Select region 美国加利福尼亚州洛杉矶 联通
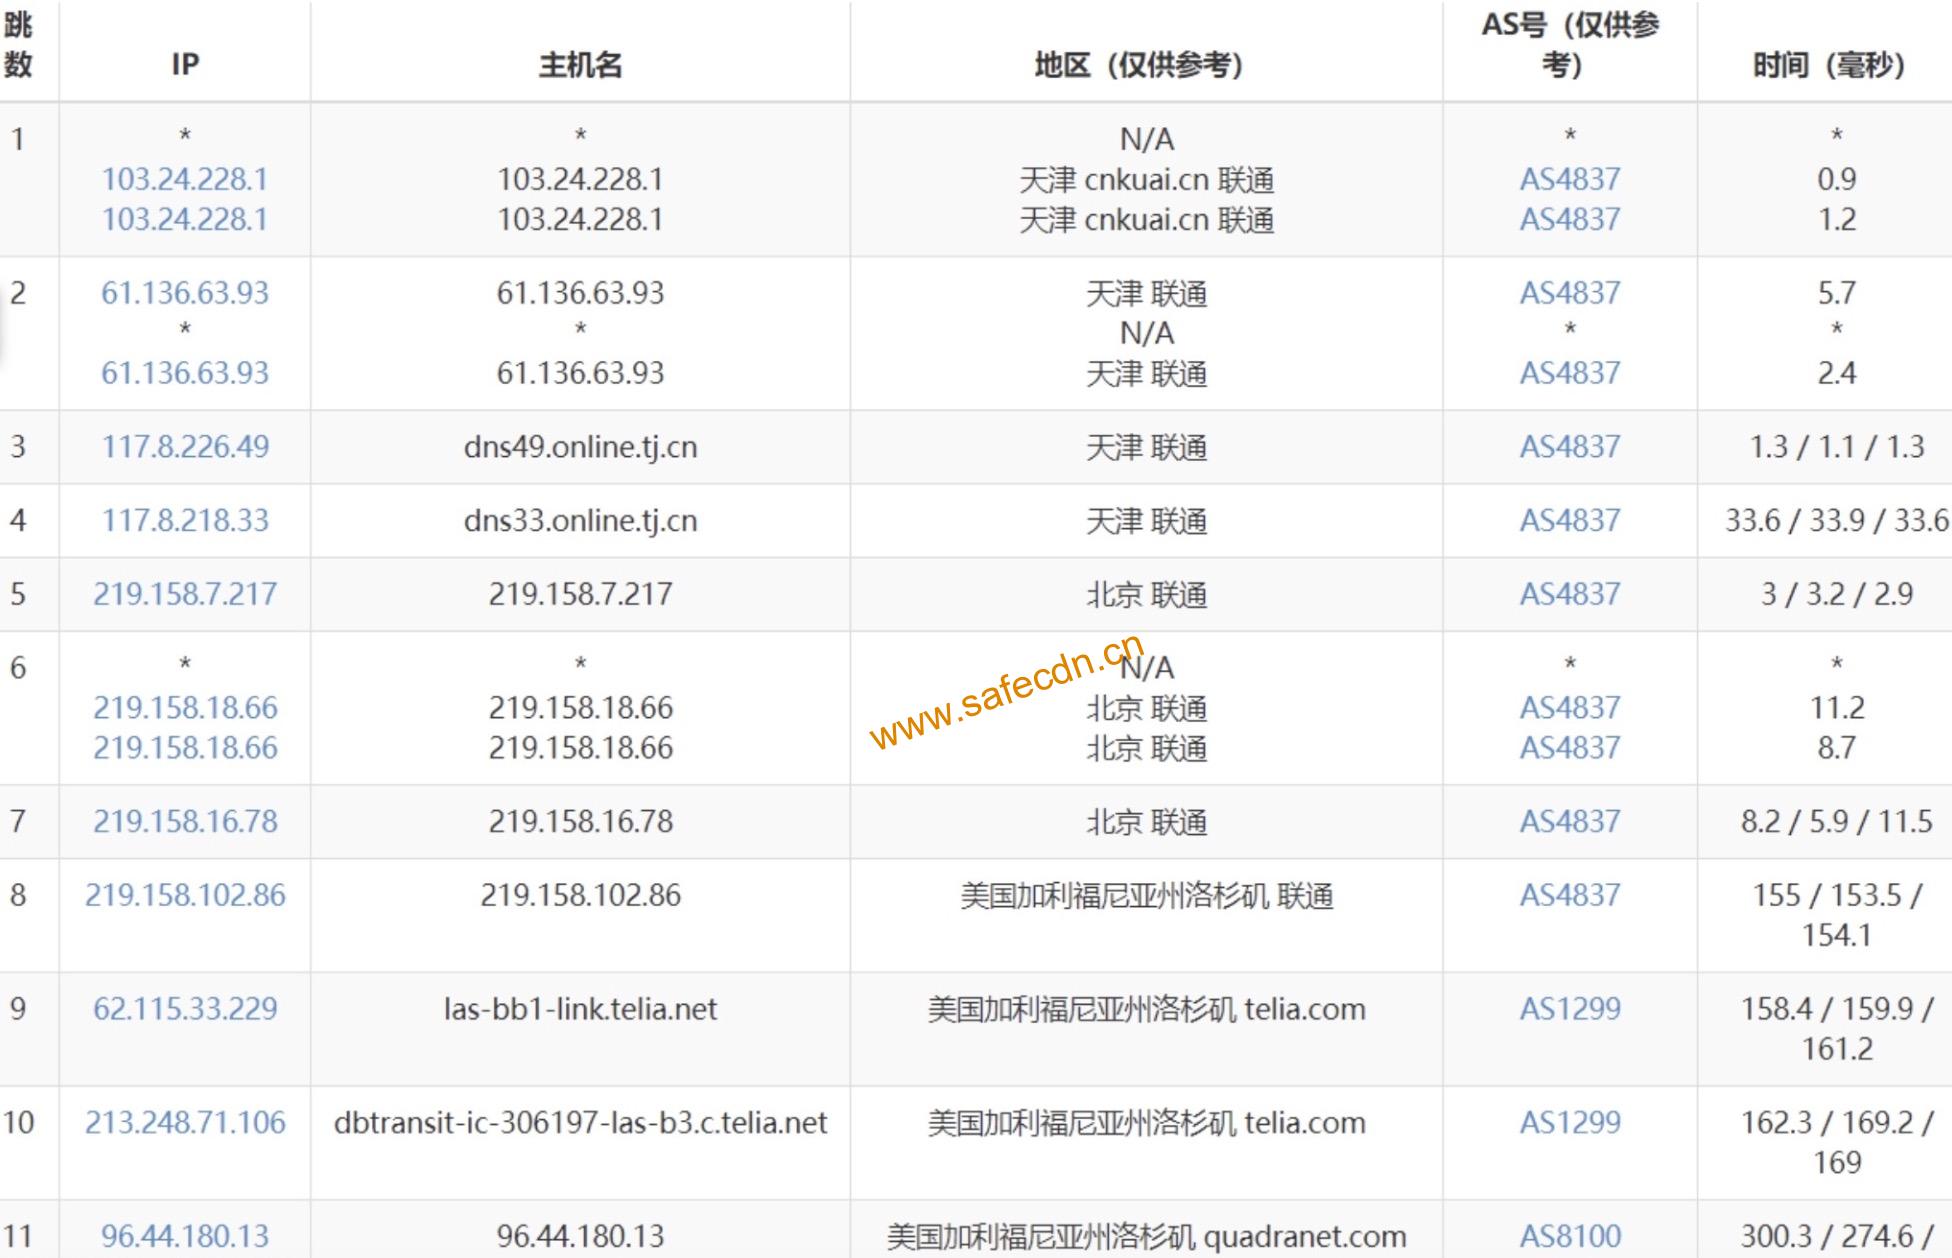The height and width of the screenshot is (1258, 1952). point(1146,895)
